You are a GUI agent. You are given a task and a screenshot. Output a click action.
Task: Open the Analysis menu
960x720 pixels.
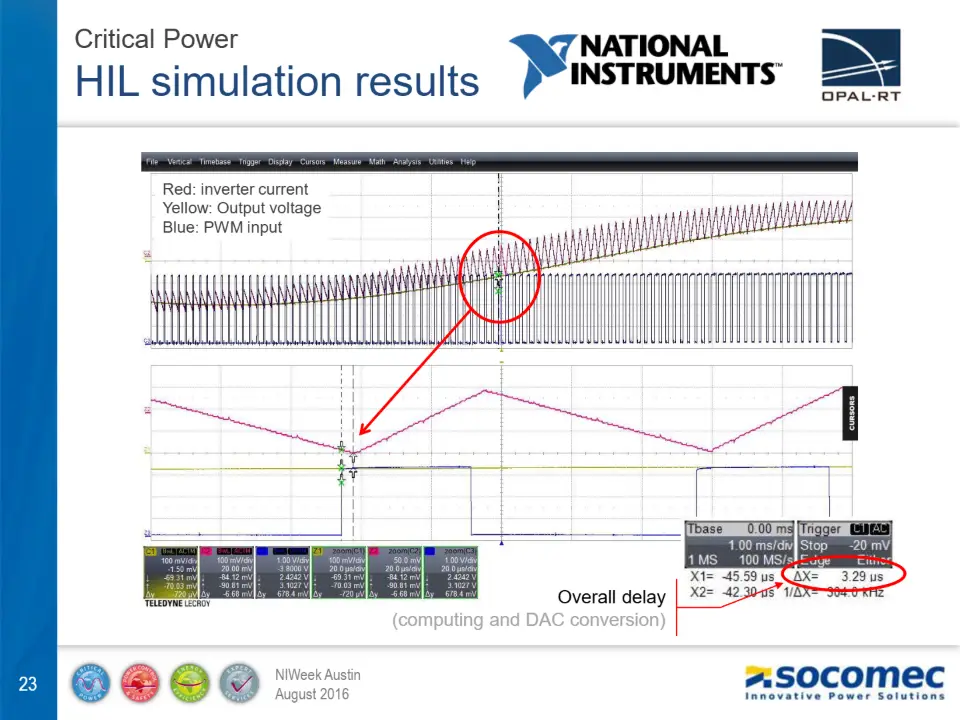coord(407,162)
